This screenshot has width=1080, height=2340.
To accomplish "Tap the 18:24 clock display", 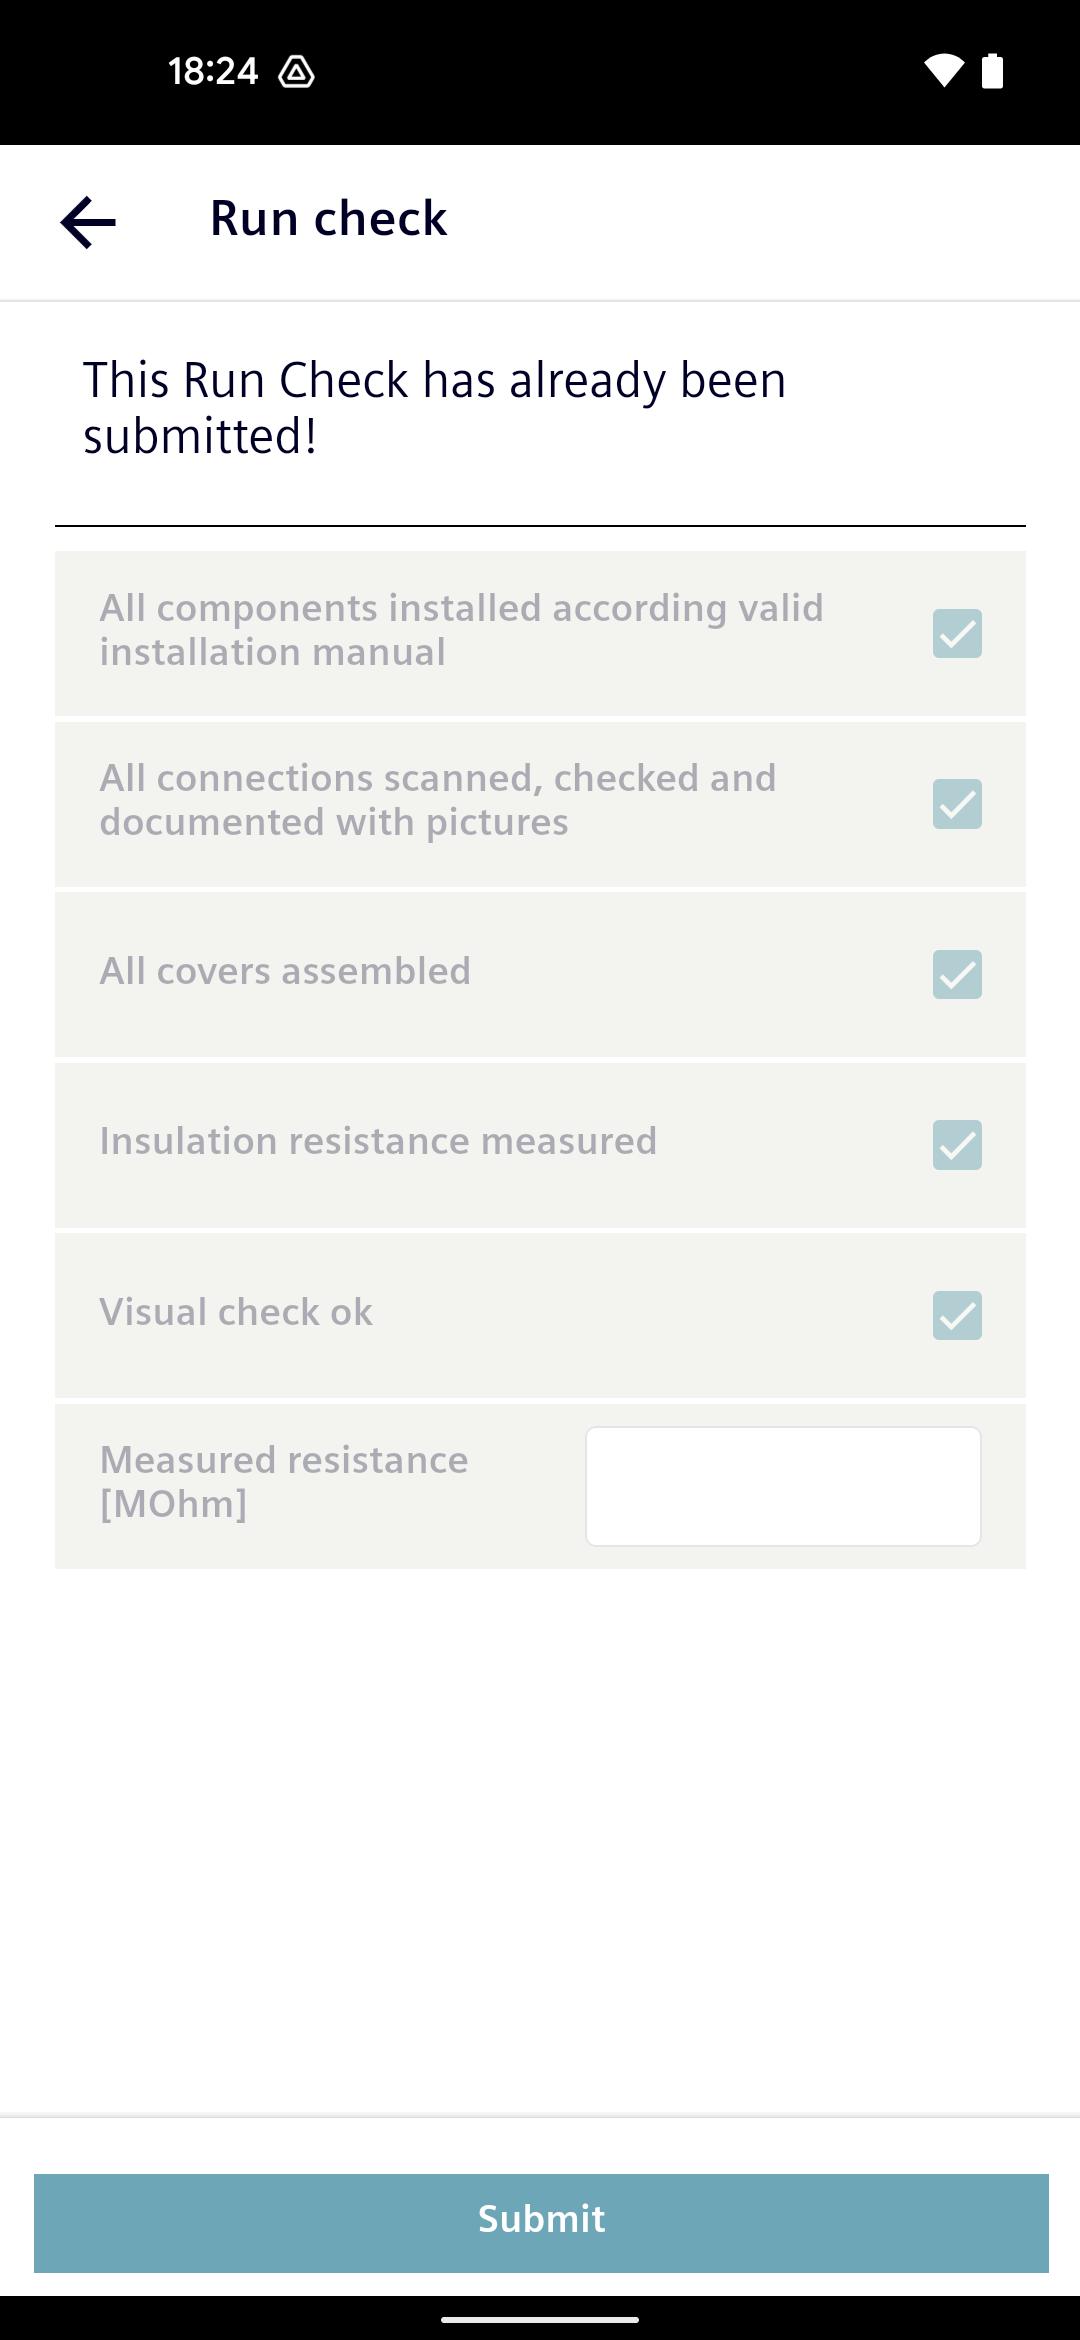I will tap(213, 72).
